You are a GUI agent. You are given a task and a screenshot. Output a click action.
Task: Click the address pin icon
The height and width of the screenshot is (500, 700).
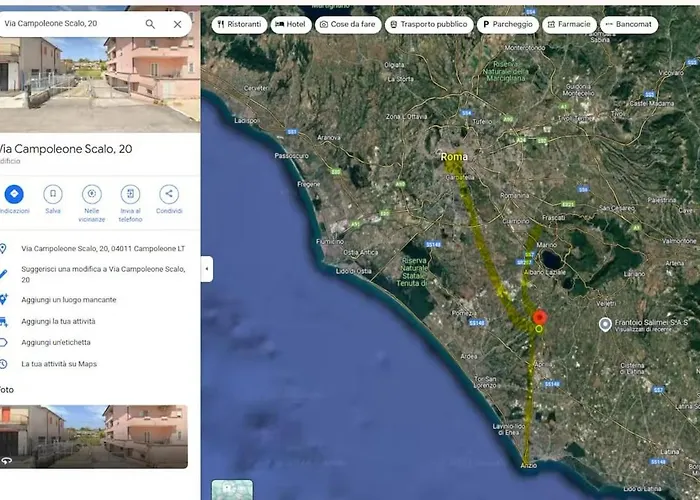point(3,249)
